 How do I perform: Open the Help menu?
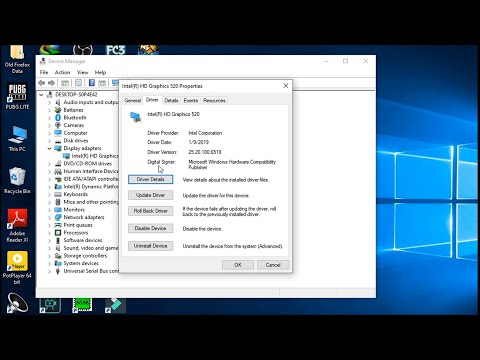(100, 72)
